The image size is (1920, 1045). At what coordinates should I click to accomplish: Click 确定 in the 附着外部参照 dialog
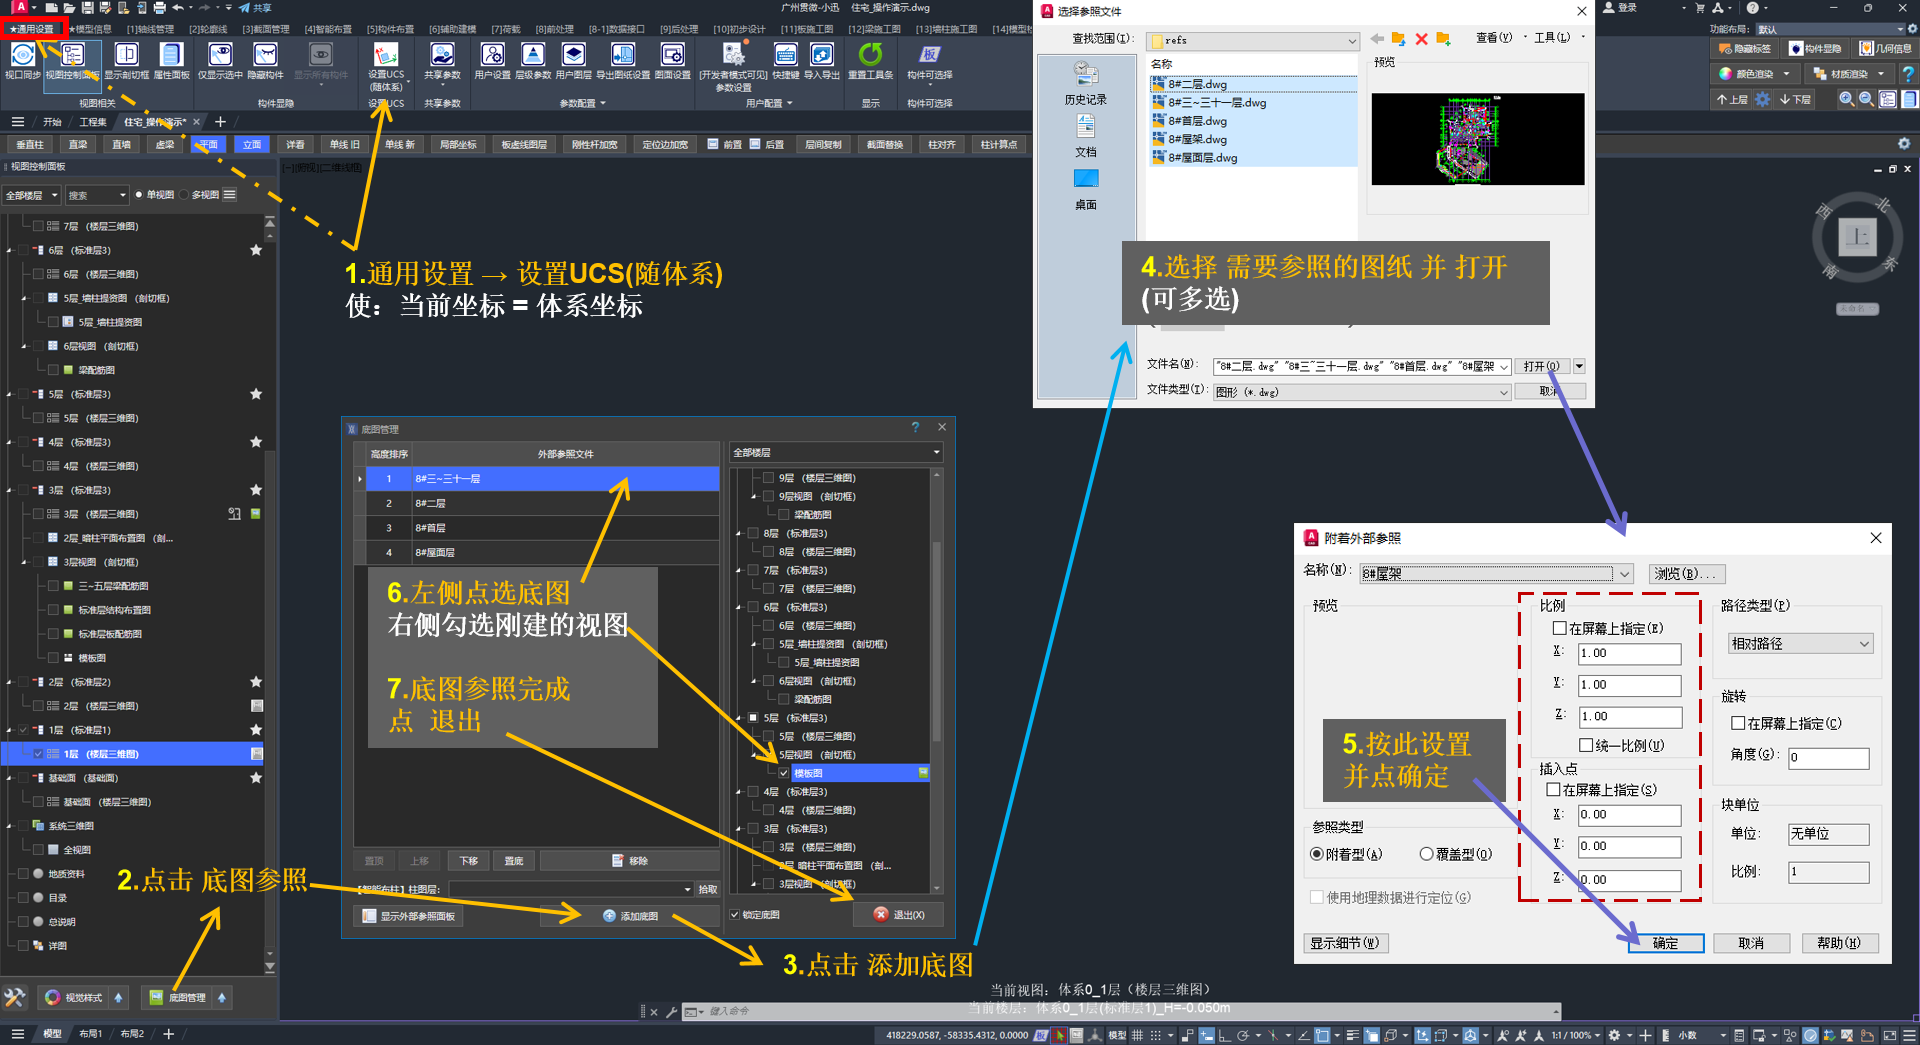click(1665, 943)
